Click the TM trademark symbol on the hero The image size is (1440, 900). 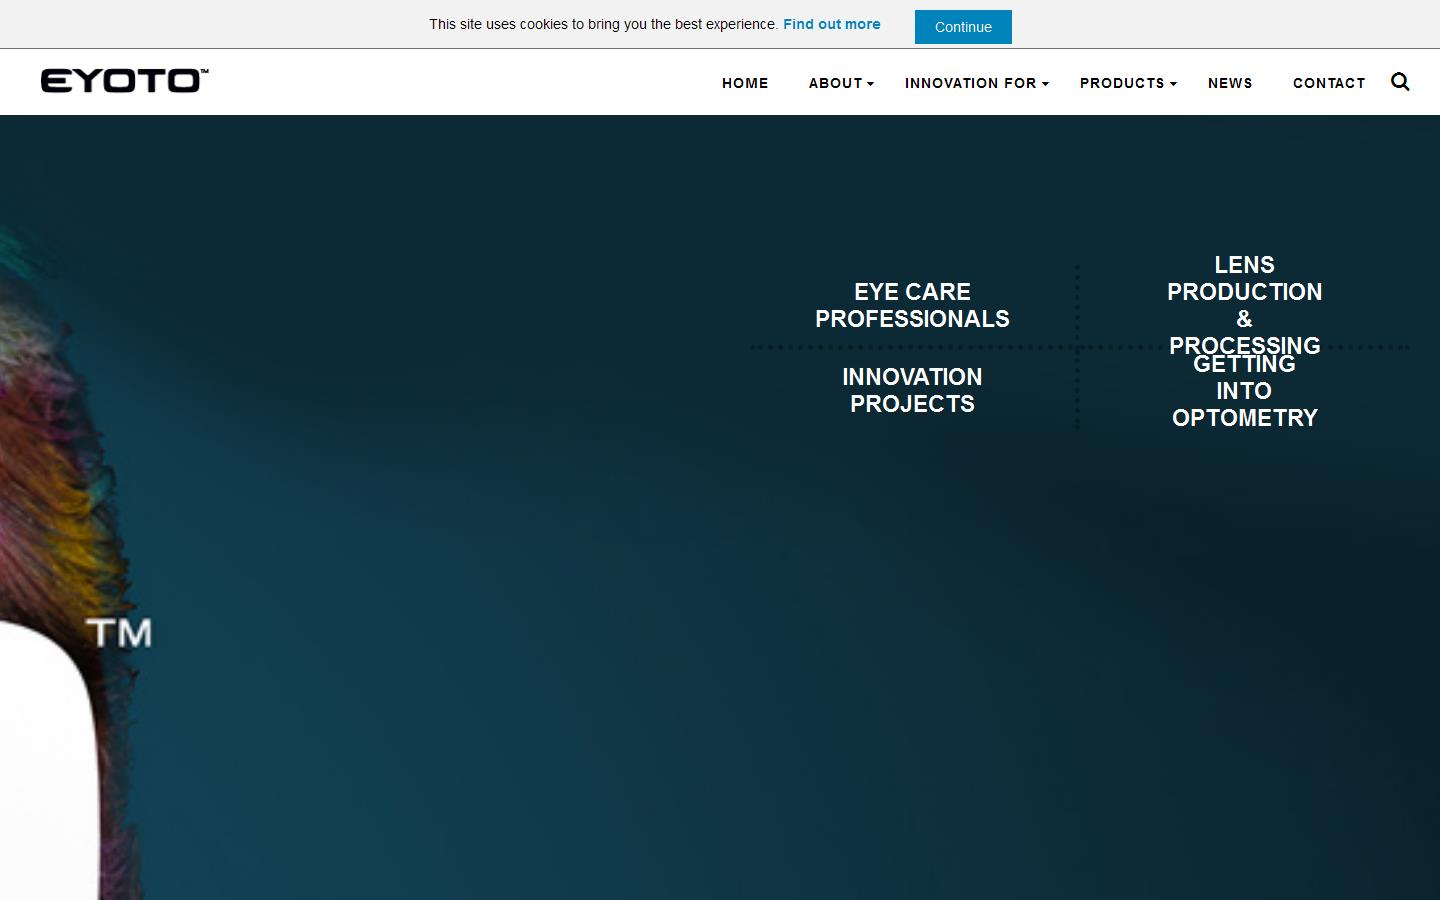pos(120,631)
